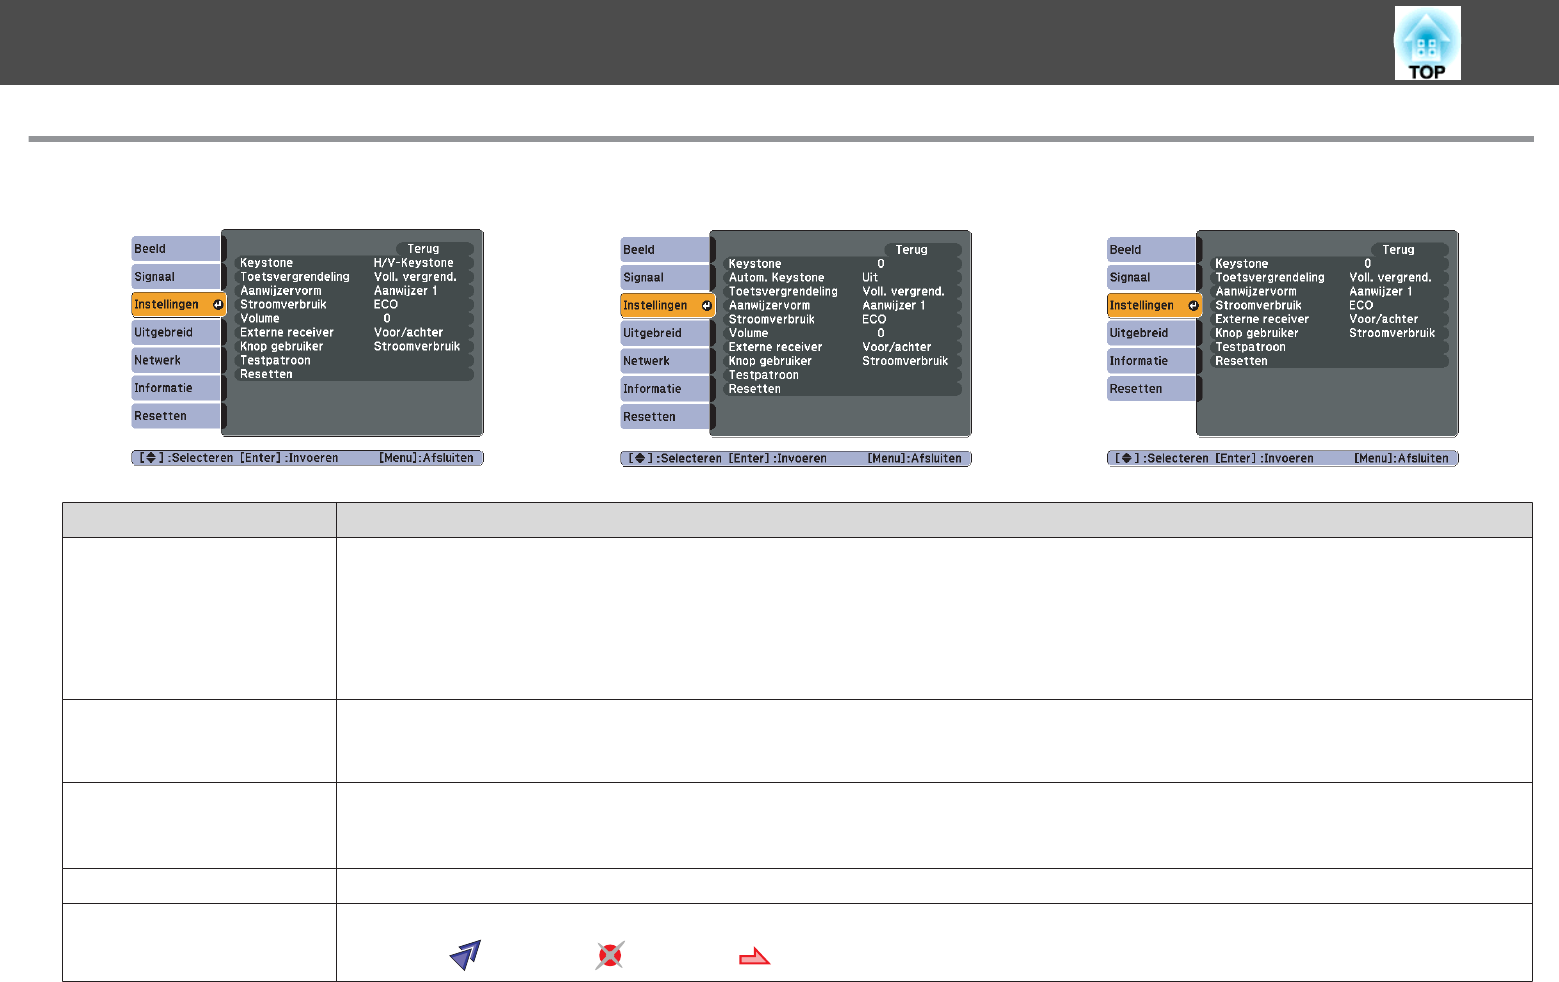Click Toetsvergrendeling row in left menu

point(354,277)
